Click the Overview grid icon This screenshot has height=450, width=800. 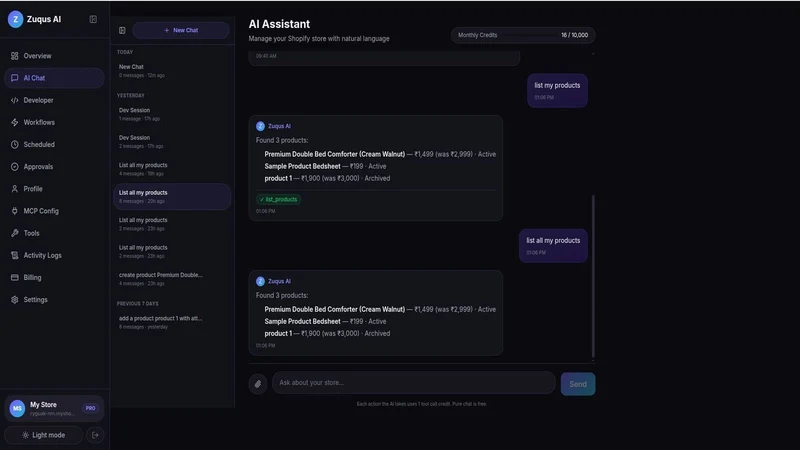(14, 56)
